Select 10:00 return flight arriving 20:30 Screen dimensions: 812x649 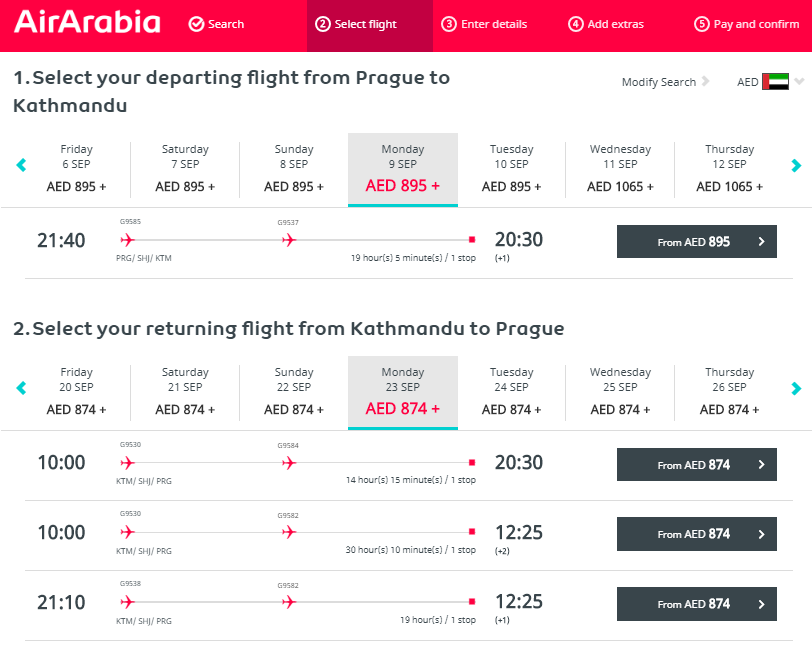697,465
